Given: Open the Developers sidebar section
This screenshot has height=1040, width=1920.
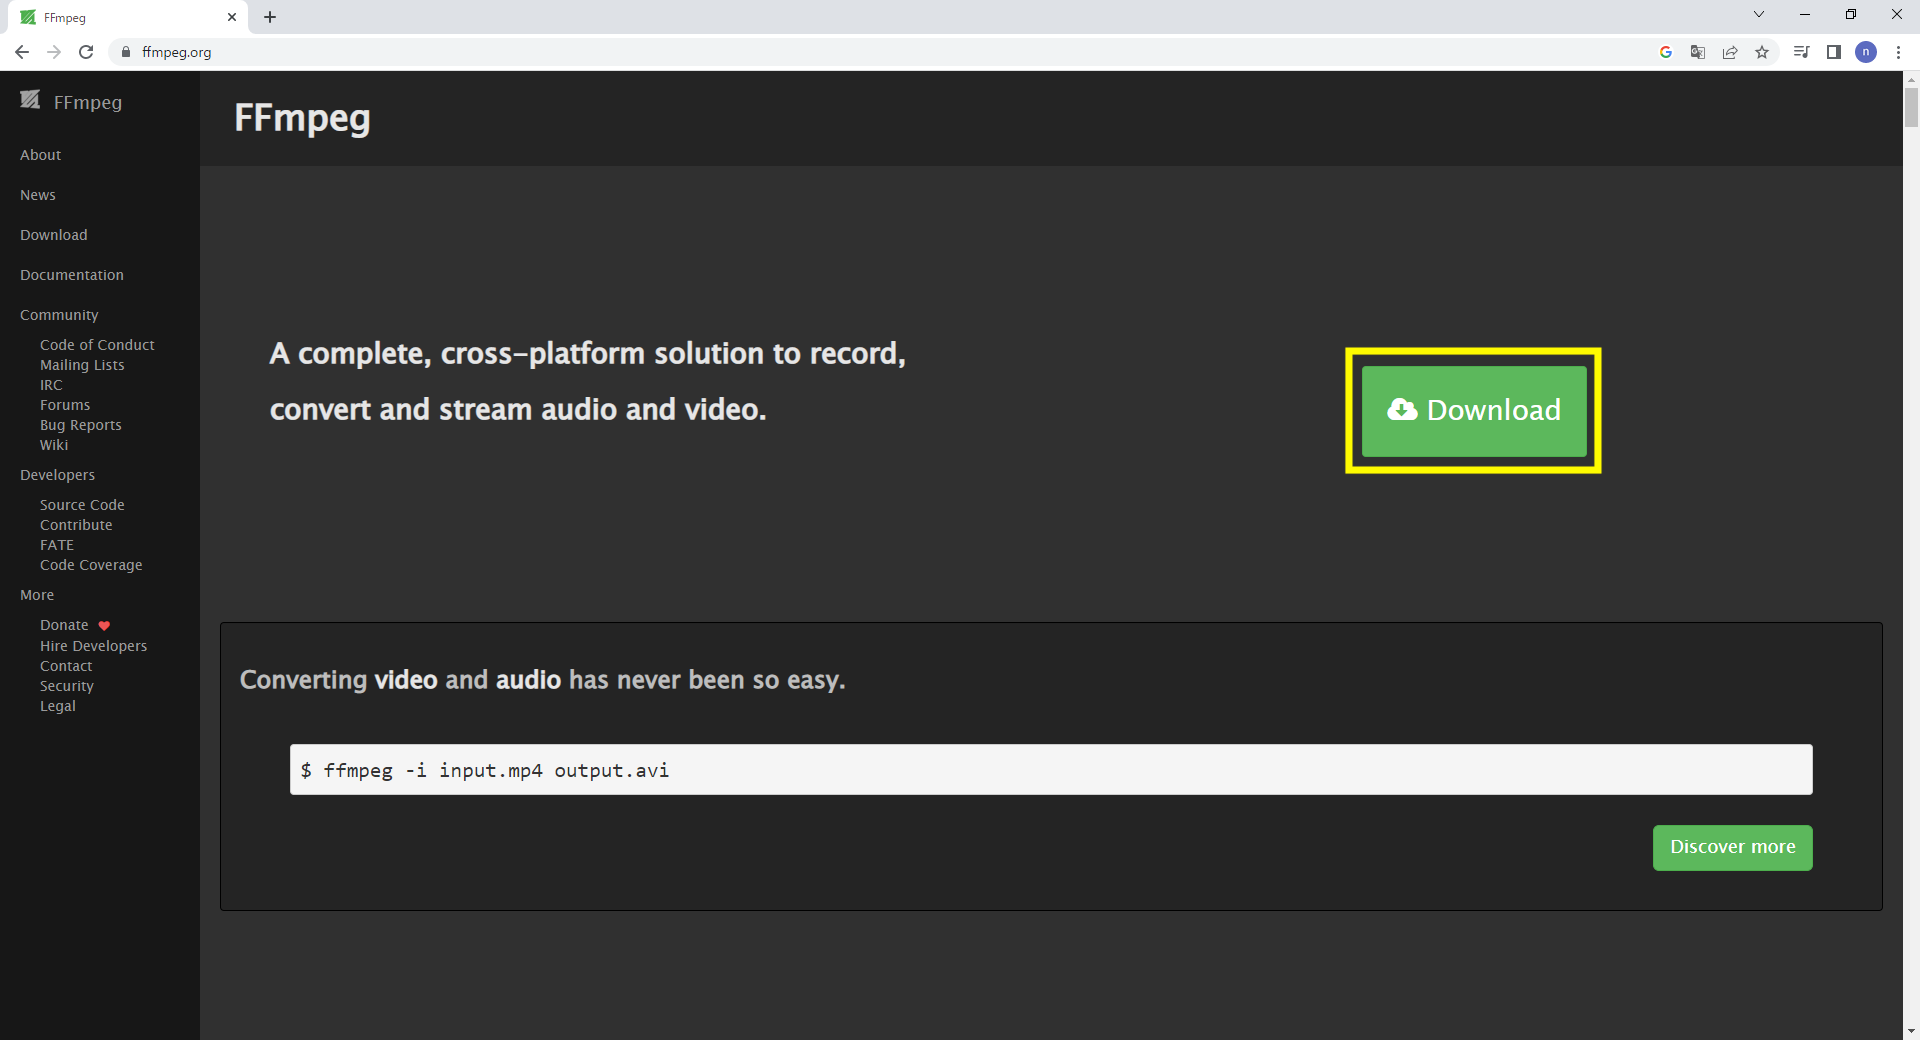Looking at the screenshot, I should (x=58, y=475).
